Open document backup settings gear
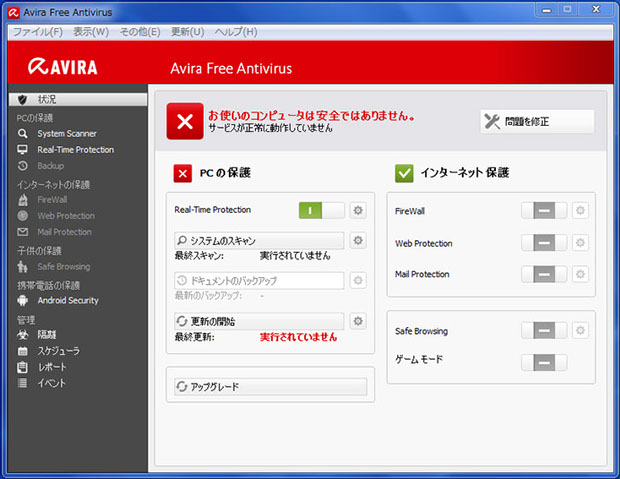 click(358, 280)
